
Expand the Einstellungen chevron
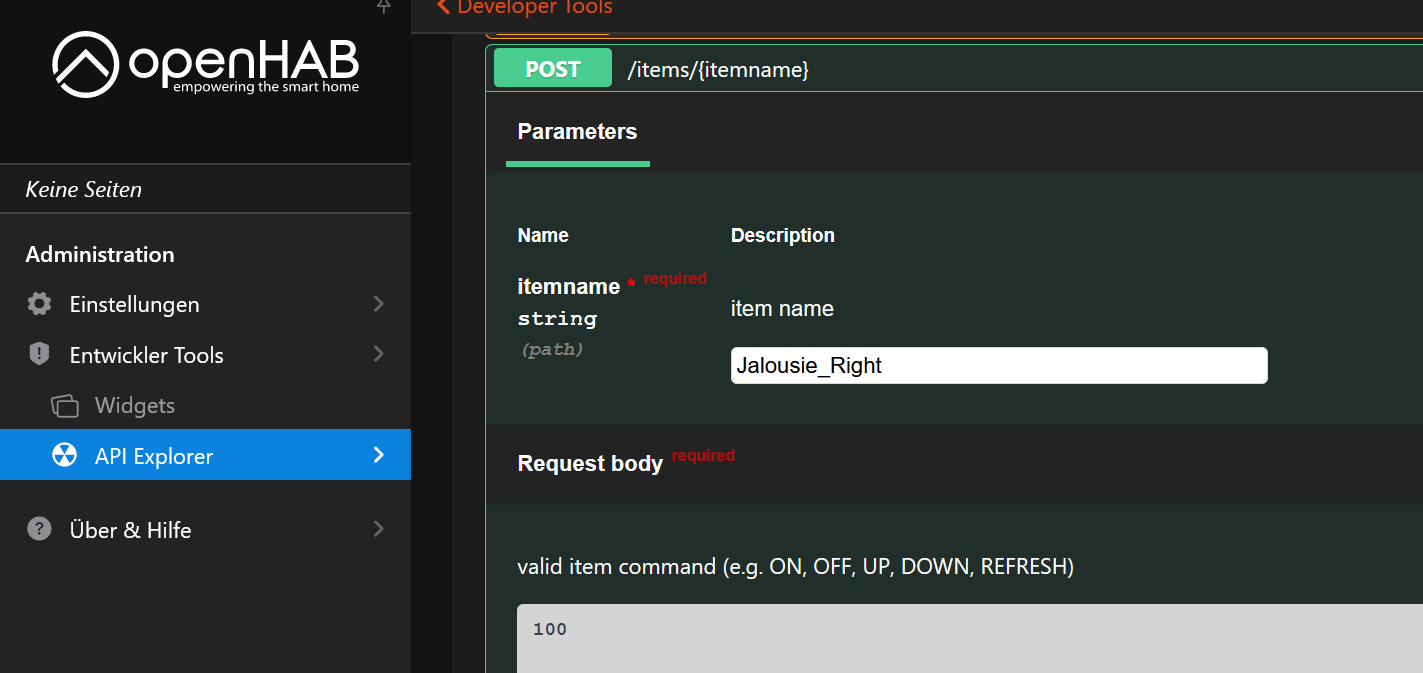[x=379, y=304]
